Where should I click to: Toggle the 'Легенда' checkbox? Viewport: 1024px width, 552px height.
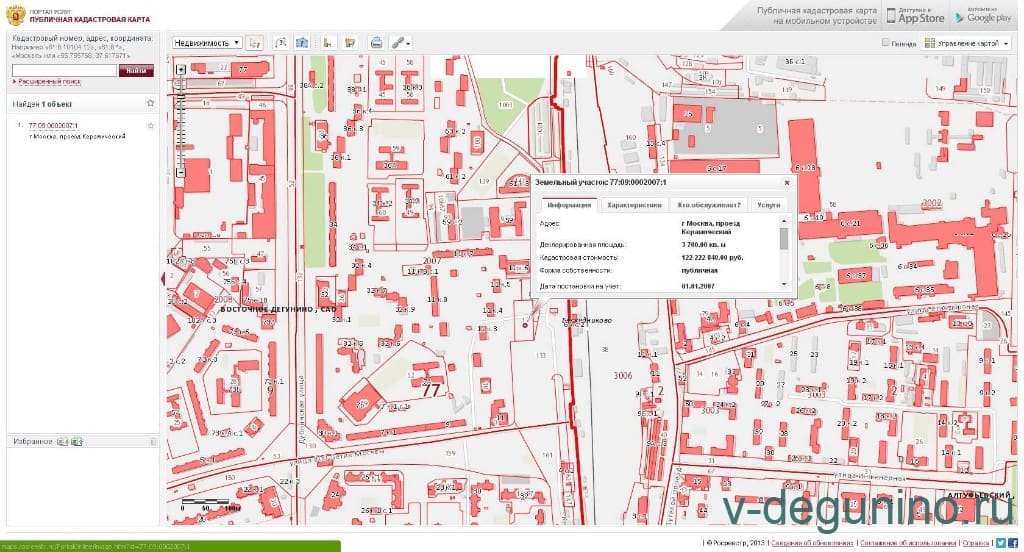tap(886, 43)
